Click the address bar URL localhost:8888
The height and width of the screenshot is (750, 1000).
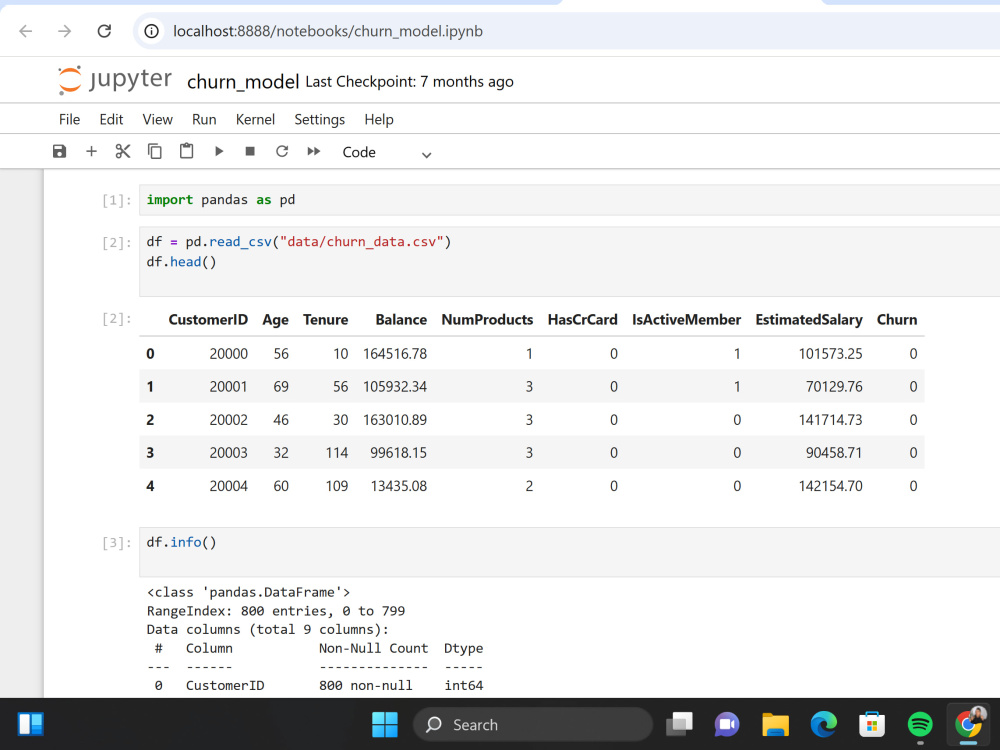(x=328, y=31)
